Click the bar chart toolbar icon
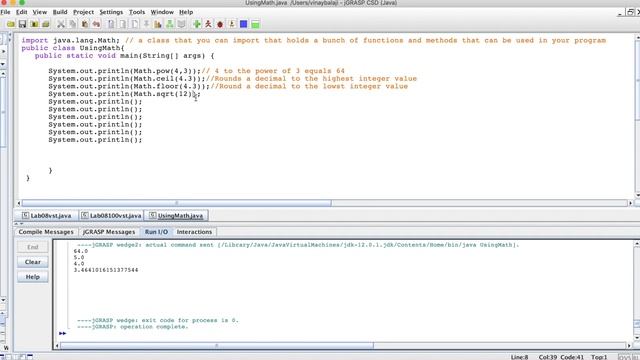Screen dimensions: 640x360 [158, 24]
